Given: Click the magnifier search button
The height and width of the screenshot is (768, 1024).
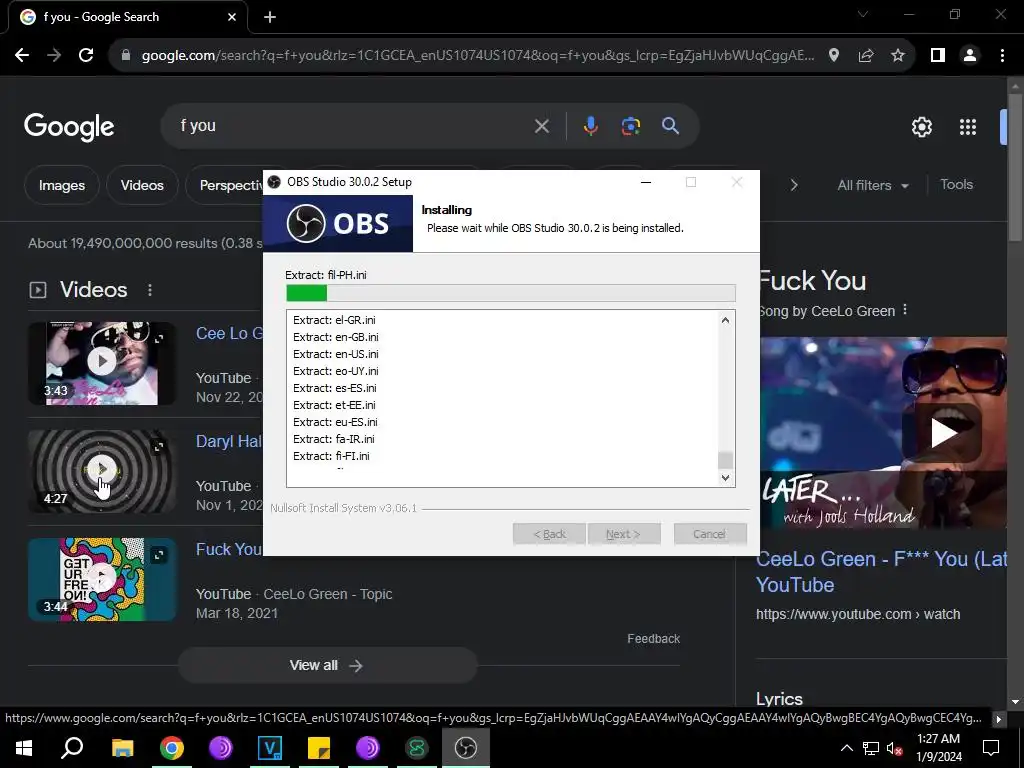Looking at the screenshot, I should [x=671, y=126].
